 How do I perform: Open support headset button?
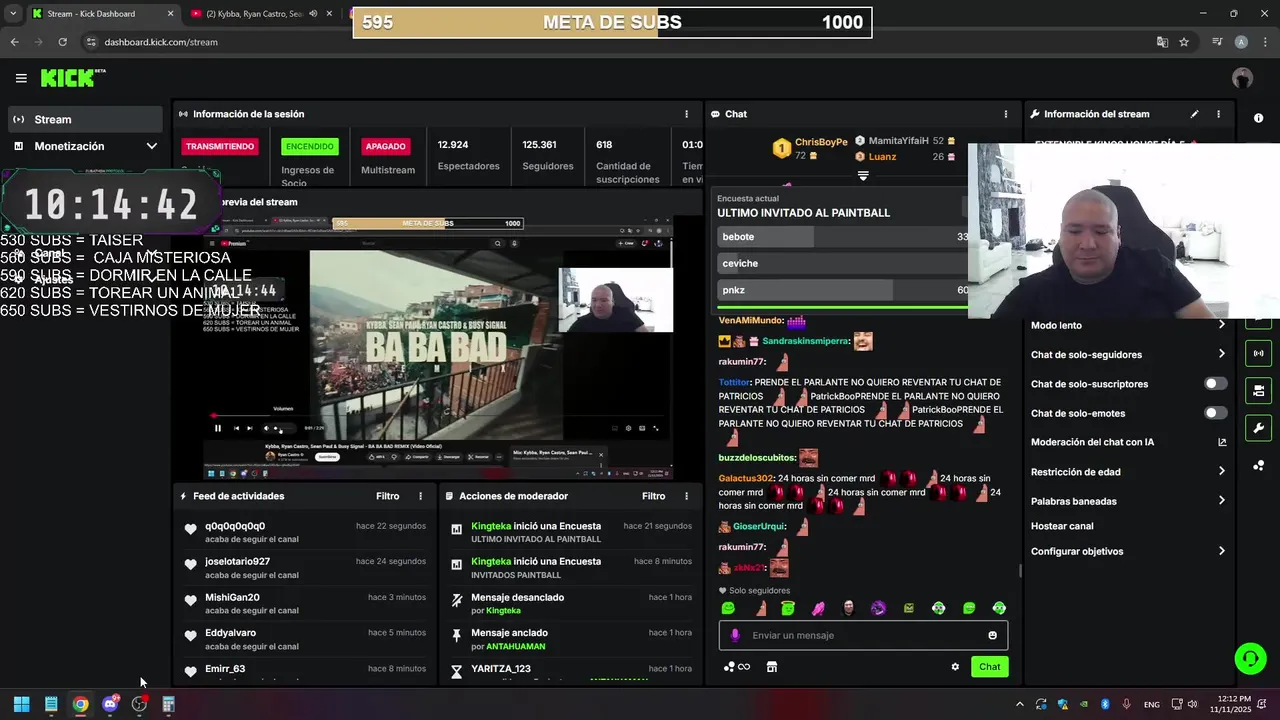(x=1250, y=658)
